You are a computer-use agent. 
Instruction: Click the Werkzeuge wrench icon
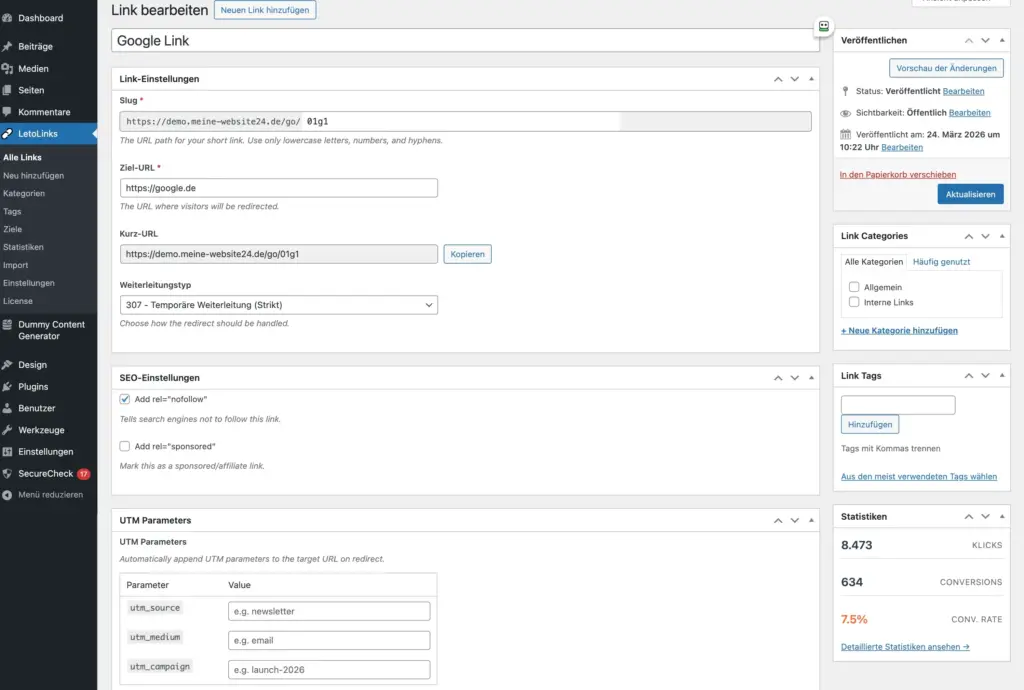point(7,430)
